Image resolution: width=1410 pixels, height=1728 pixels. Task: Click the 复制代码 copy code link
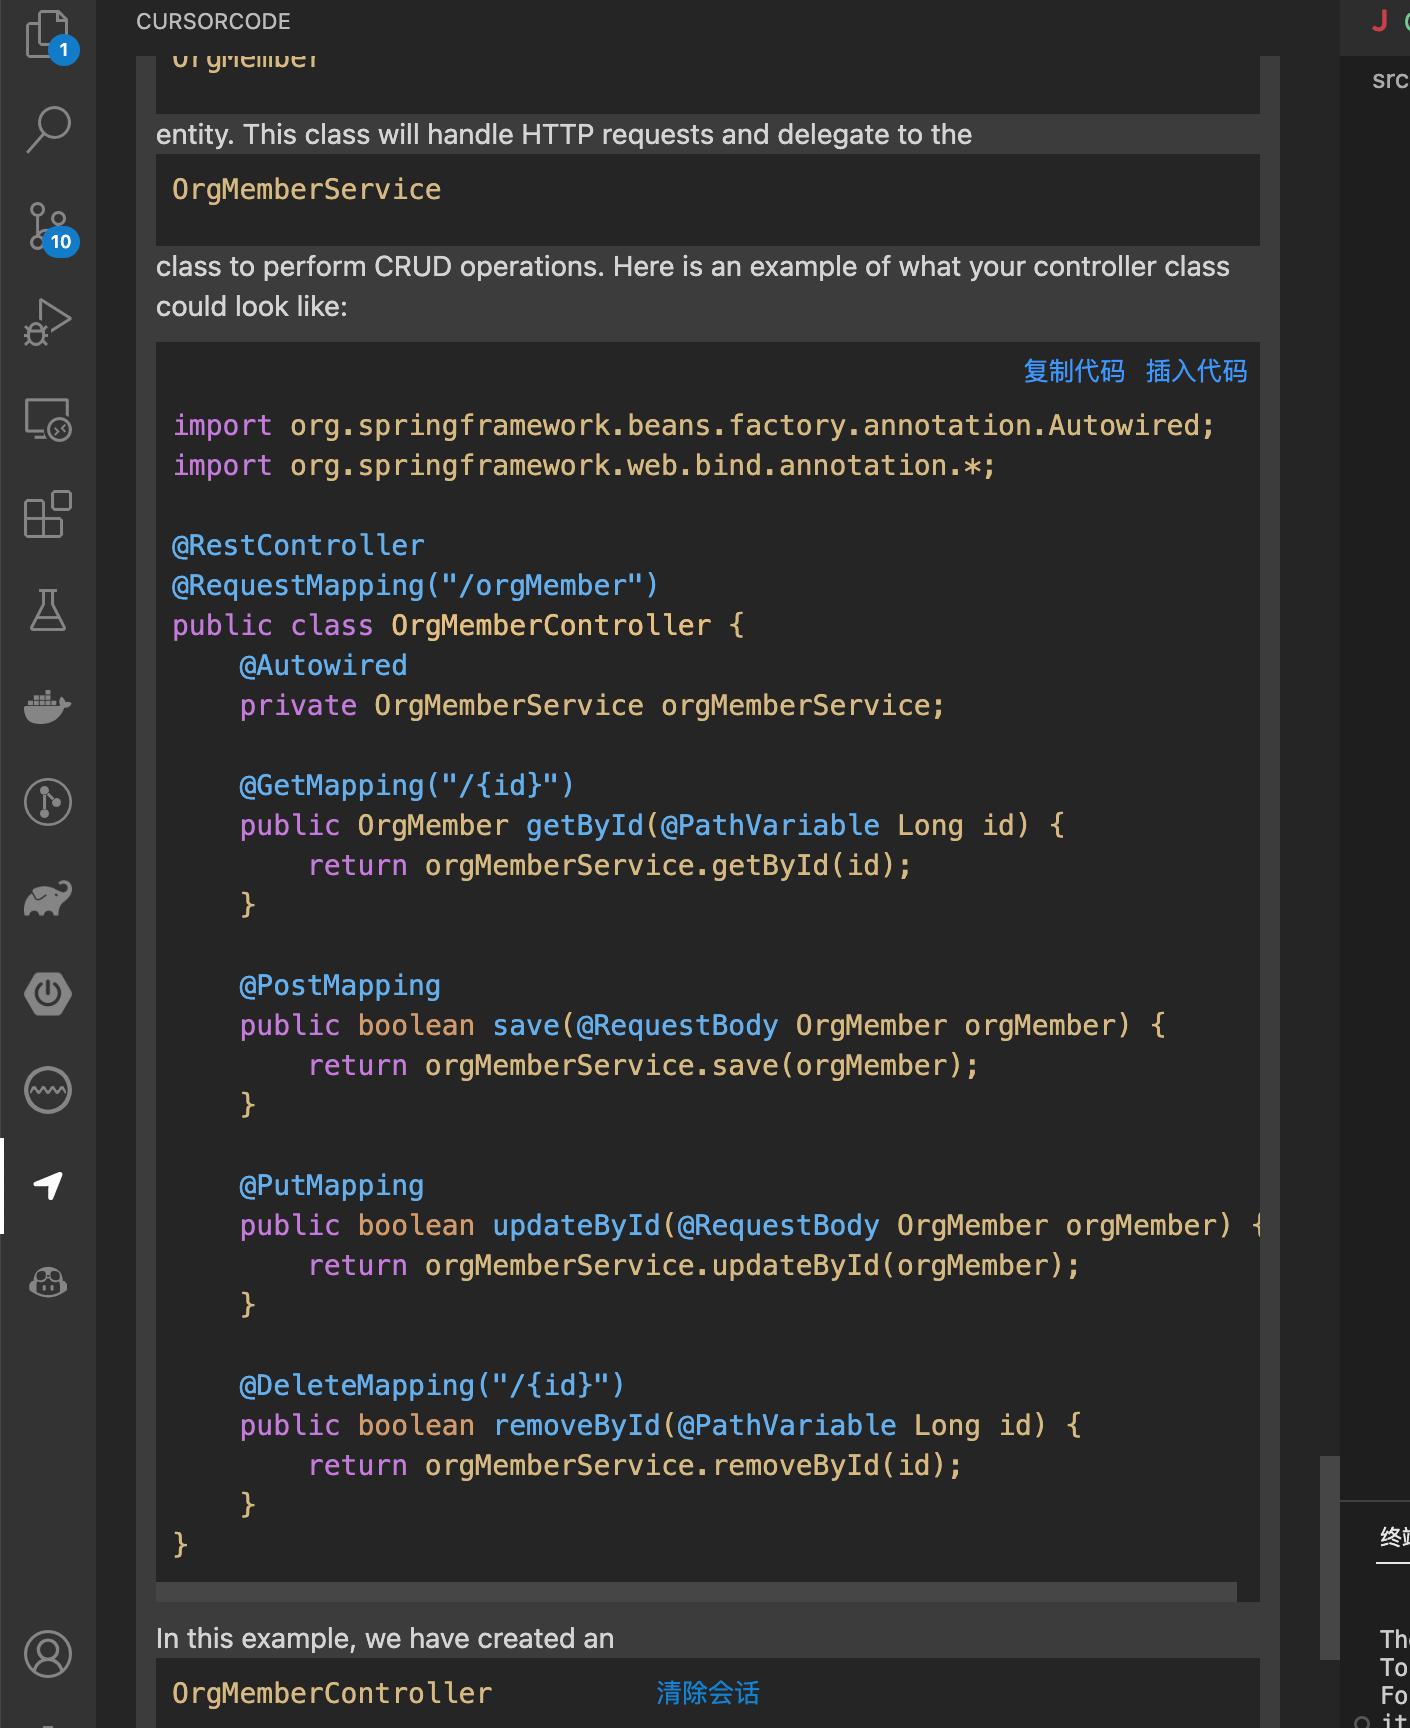(1073, 371)
